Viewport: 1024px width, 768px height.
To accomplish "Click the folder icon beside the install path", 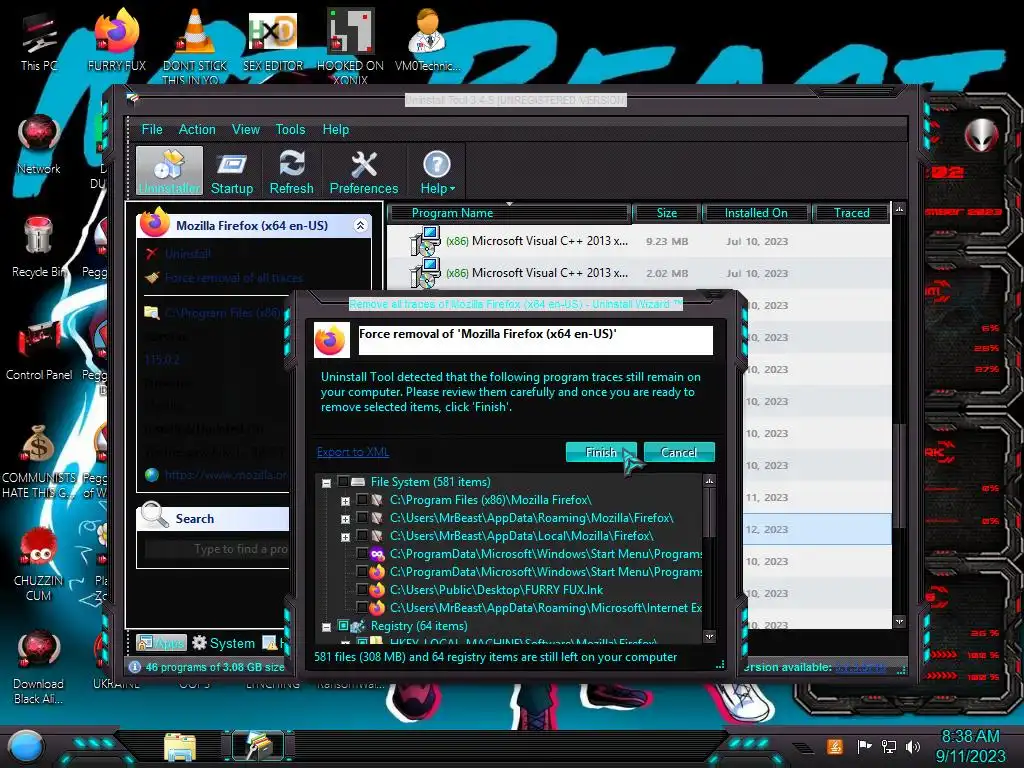I will point(152,312).
